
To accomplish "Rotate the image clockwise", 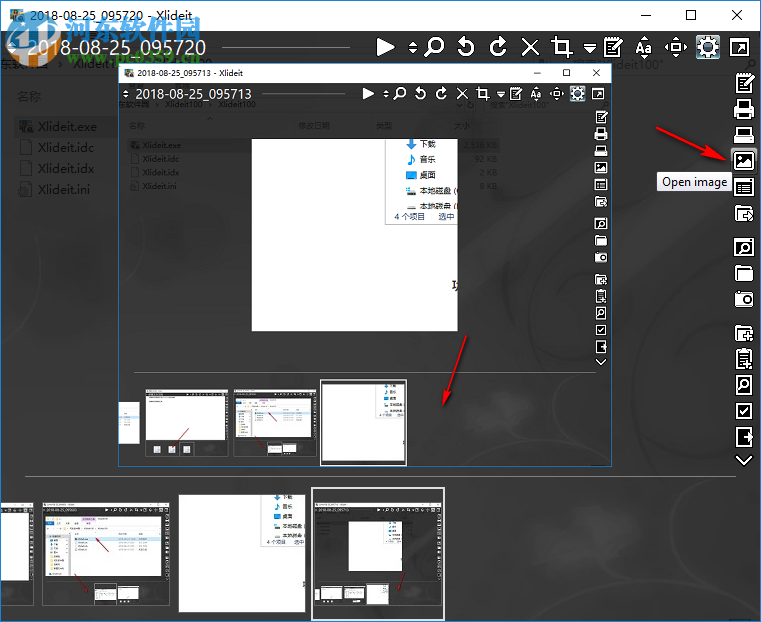I will click(x=498, y=47).
